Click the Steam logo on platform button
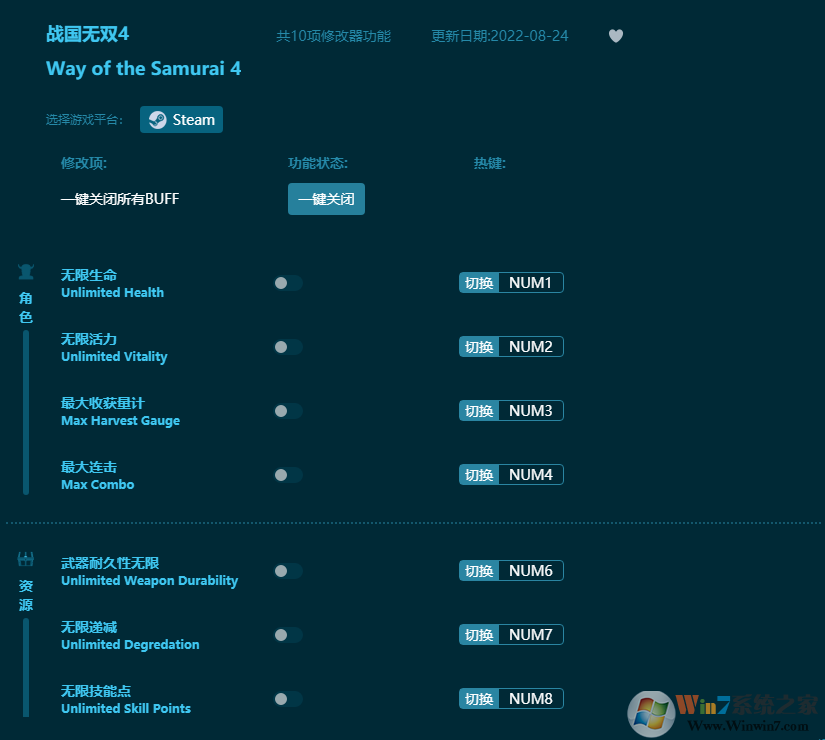Screen dimensions: 825x740 [158, 119]
